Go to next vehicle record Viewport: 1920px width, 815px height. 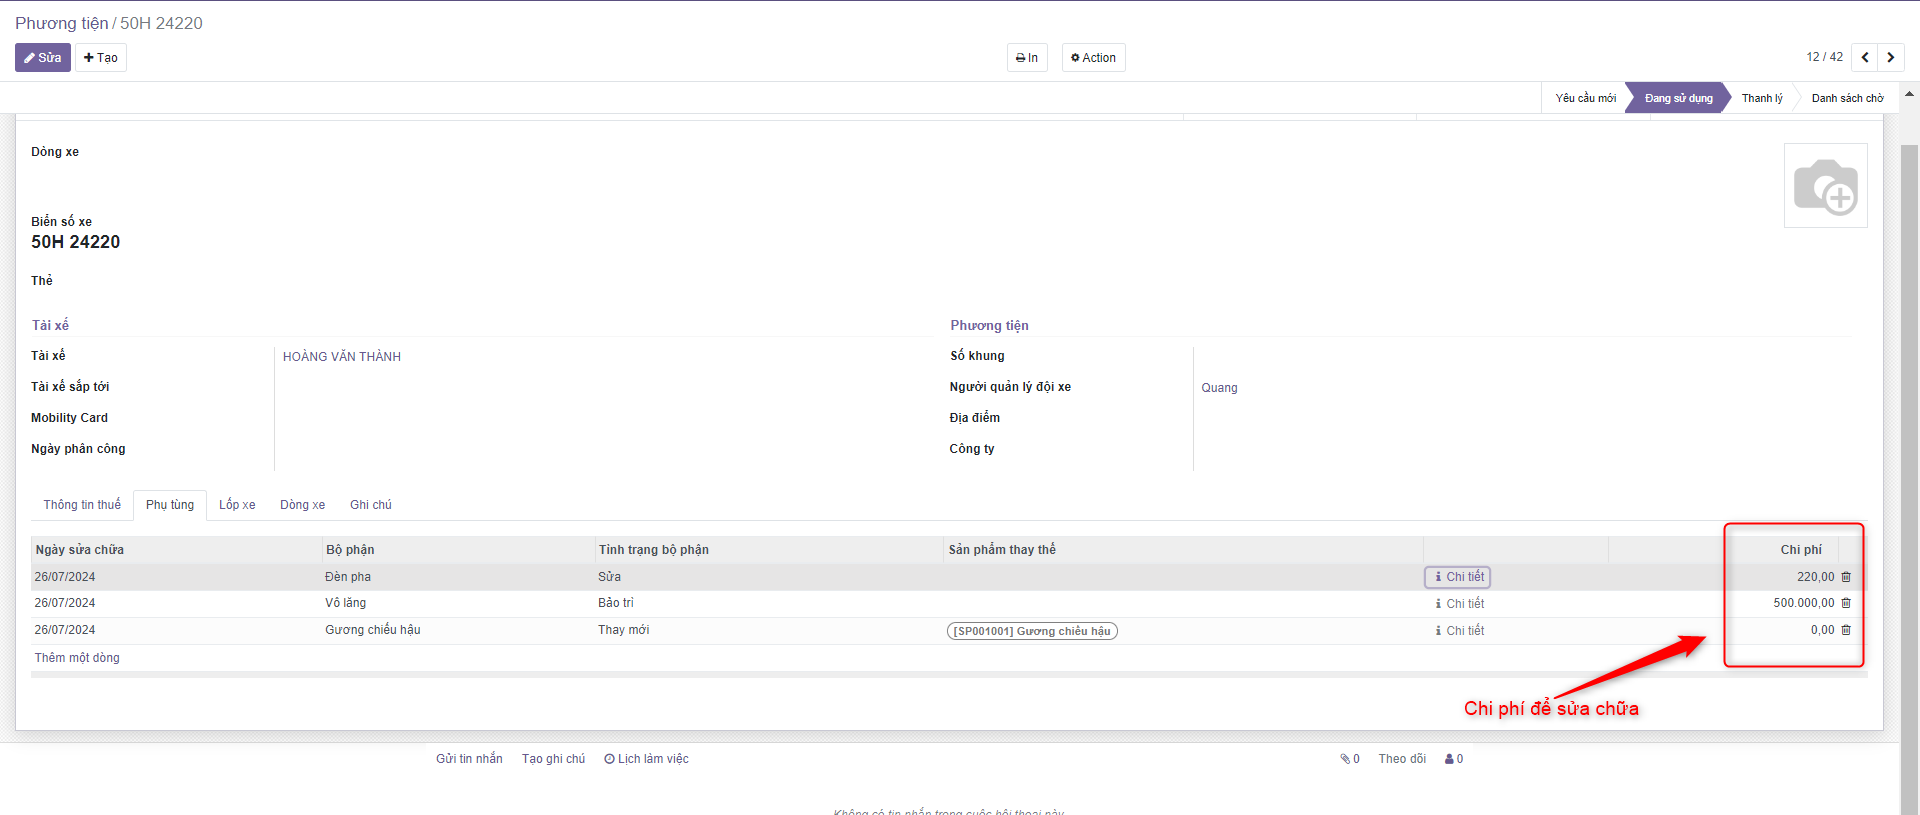[x=1891, y=58]
